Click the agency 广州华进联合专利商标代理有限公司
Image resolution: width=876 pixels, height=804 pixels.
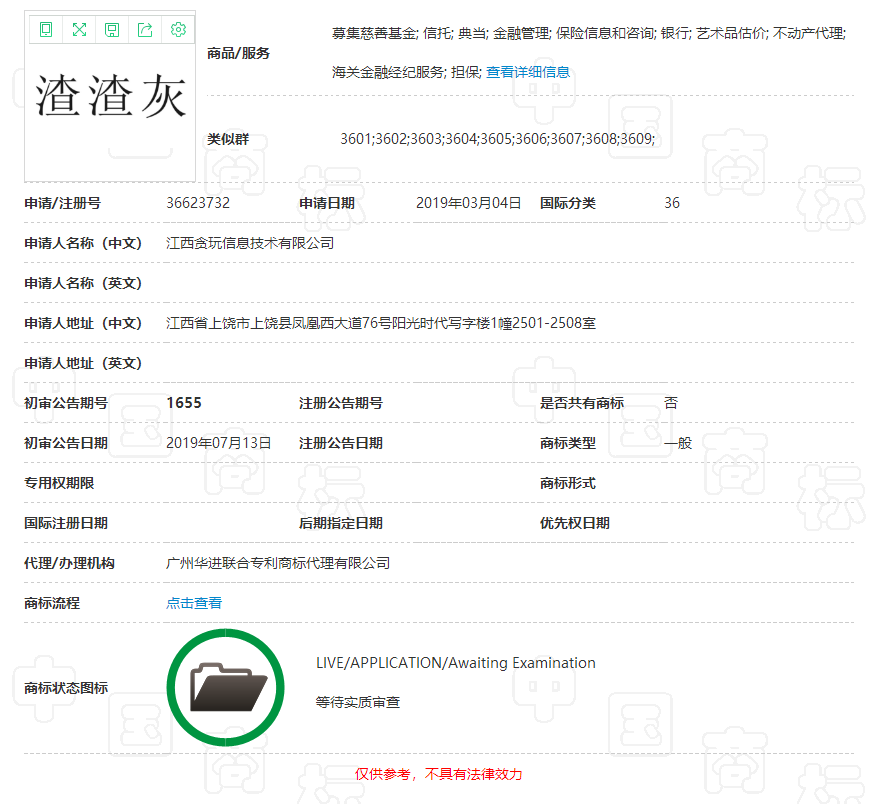coord(278,562)
